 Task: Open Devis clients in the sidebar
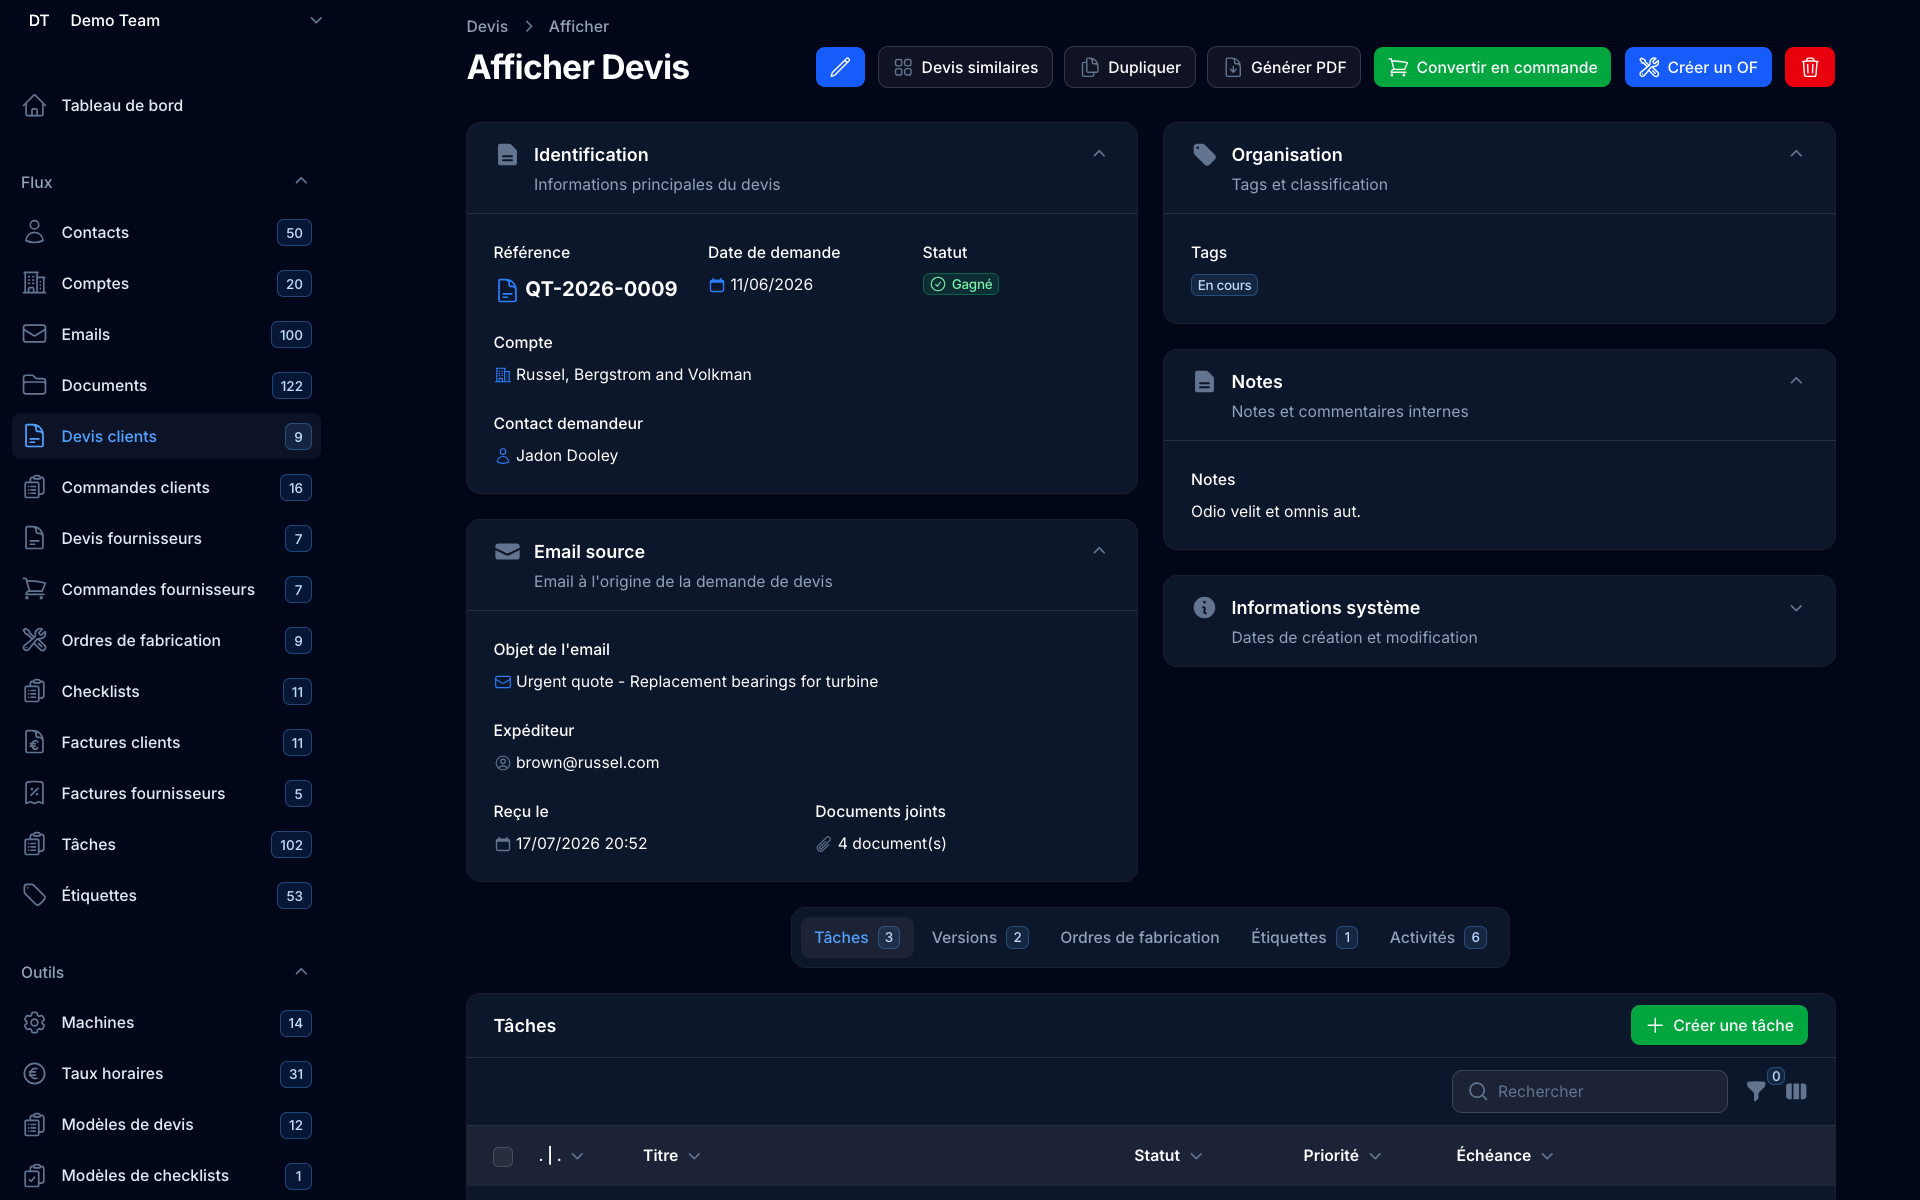(166, 436)
